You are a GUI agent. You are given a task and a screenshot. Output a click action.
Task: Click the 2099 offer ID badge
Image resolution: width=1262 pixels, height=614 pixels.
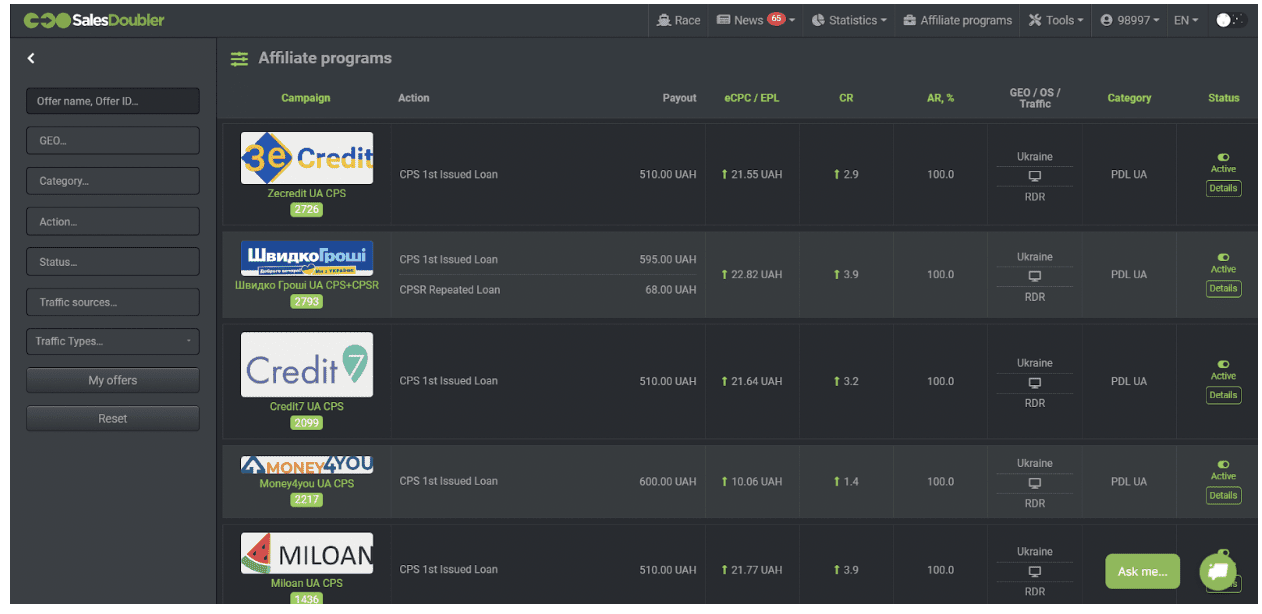point(307,423)
